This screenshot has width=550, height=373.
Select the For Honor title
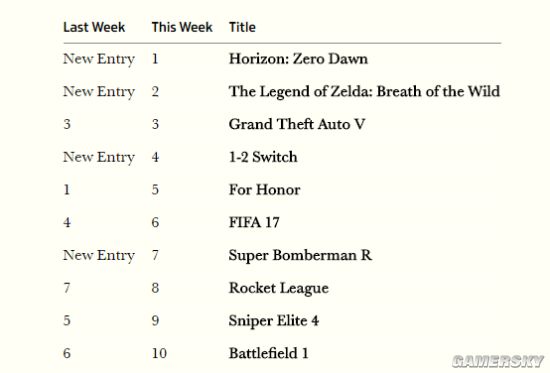point(265,189)
